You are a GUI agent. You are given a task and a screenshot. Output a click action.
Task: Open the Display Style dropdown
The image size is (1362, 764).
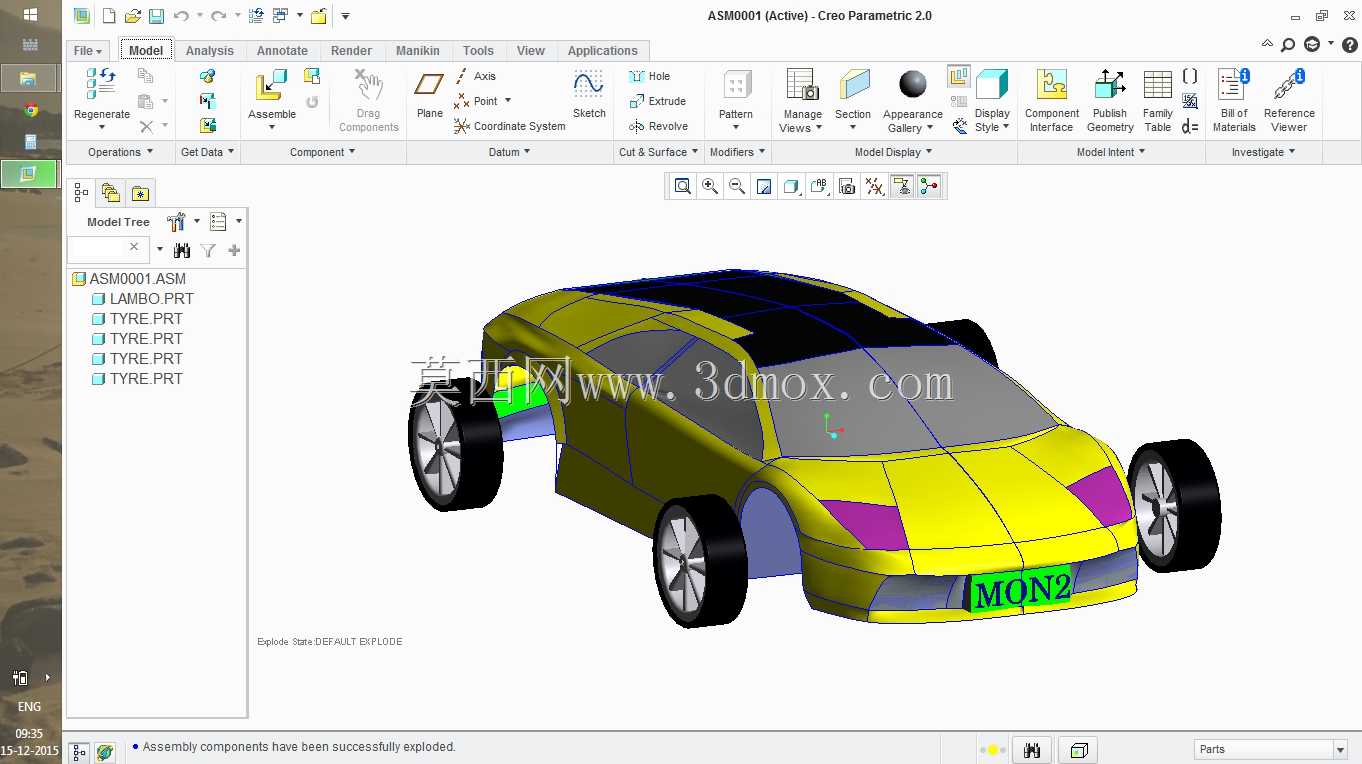point(992,121)
